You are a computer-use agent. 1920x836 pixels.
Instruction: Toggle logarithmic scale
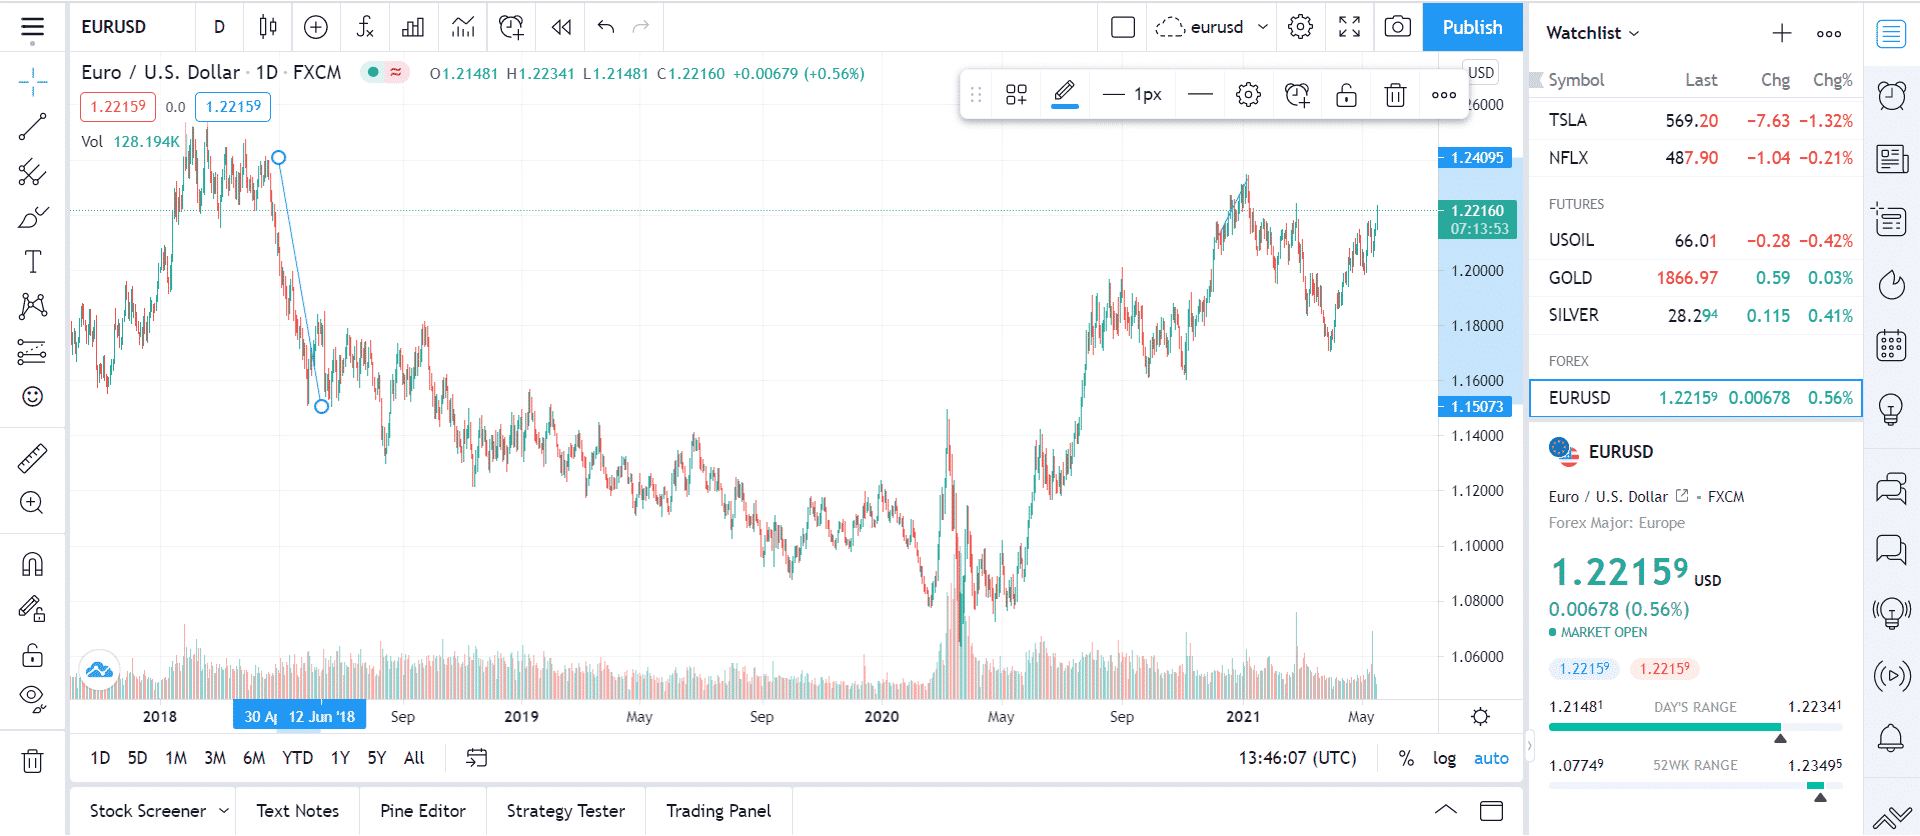1444,758
